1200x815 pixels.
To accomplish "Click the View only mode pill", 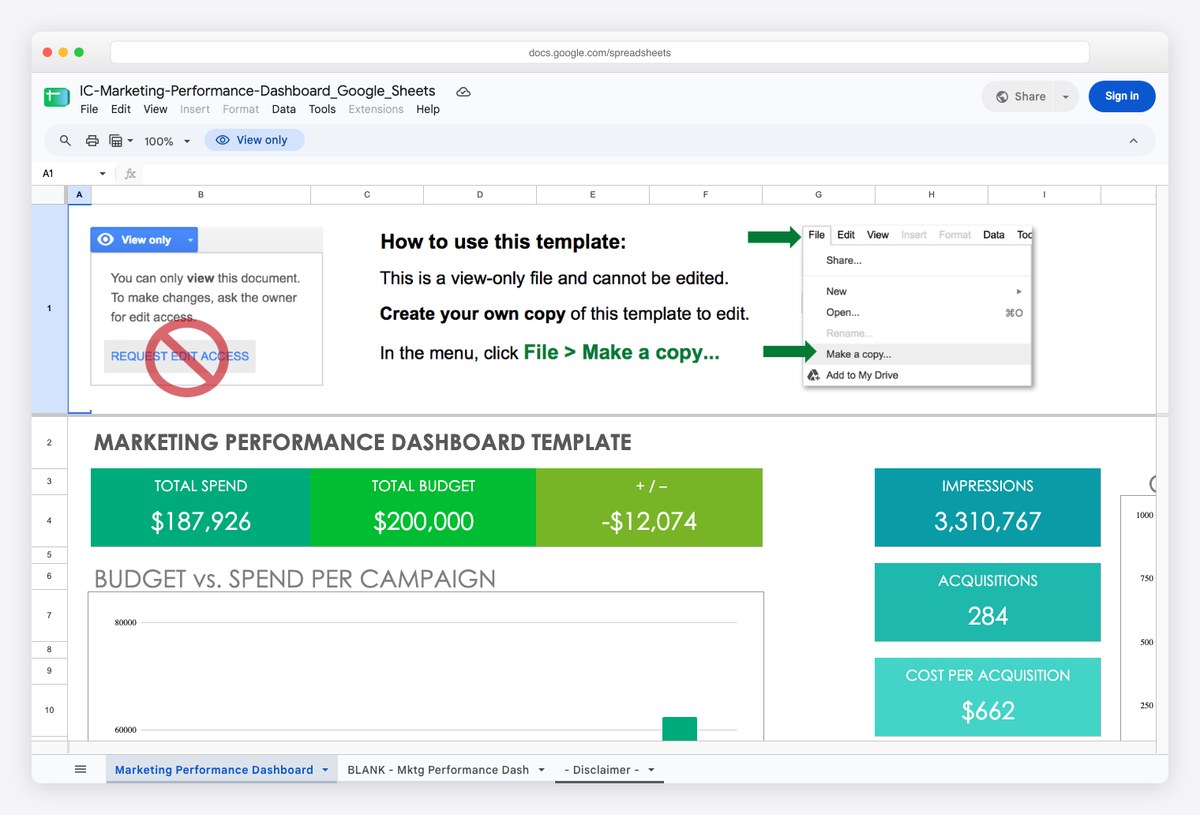I will [x=254, y=140].
